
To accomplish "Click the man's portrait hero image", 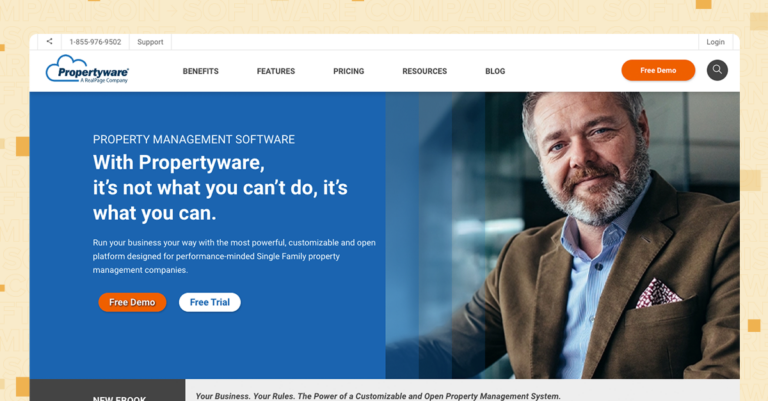I will coord(562,235).
